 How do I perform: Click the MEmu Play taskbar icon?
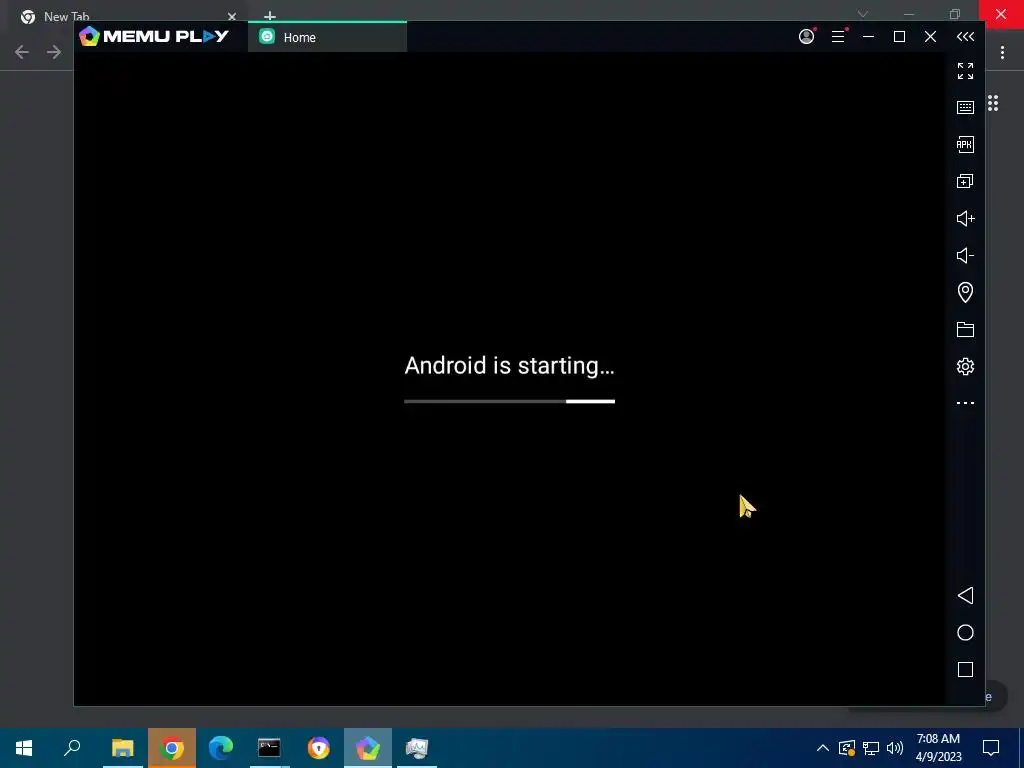coord(368,748)
